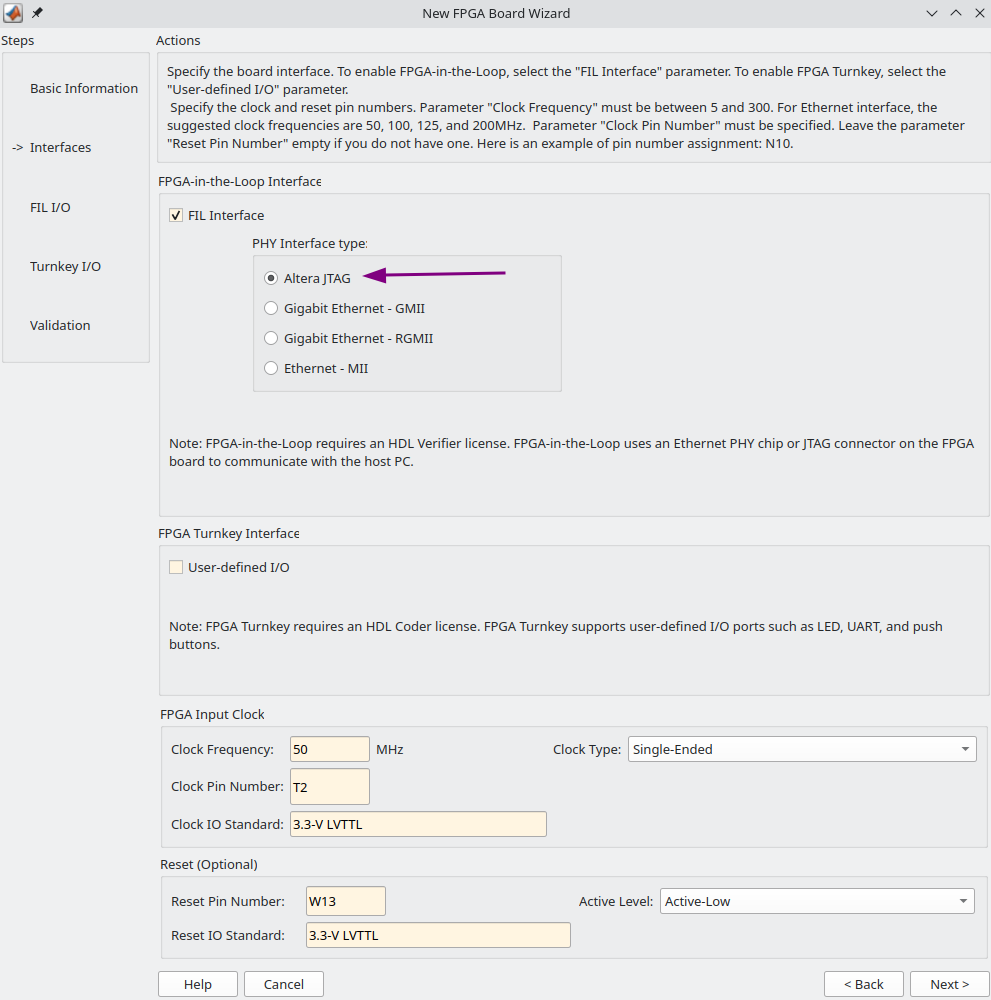Open the FIL I/O step
Screen dimensions: 991x1000
click(50, 207)
